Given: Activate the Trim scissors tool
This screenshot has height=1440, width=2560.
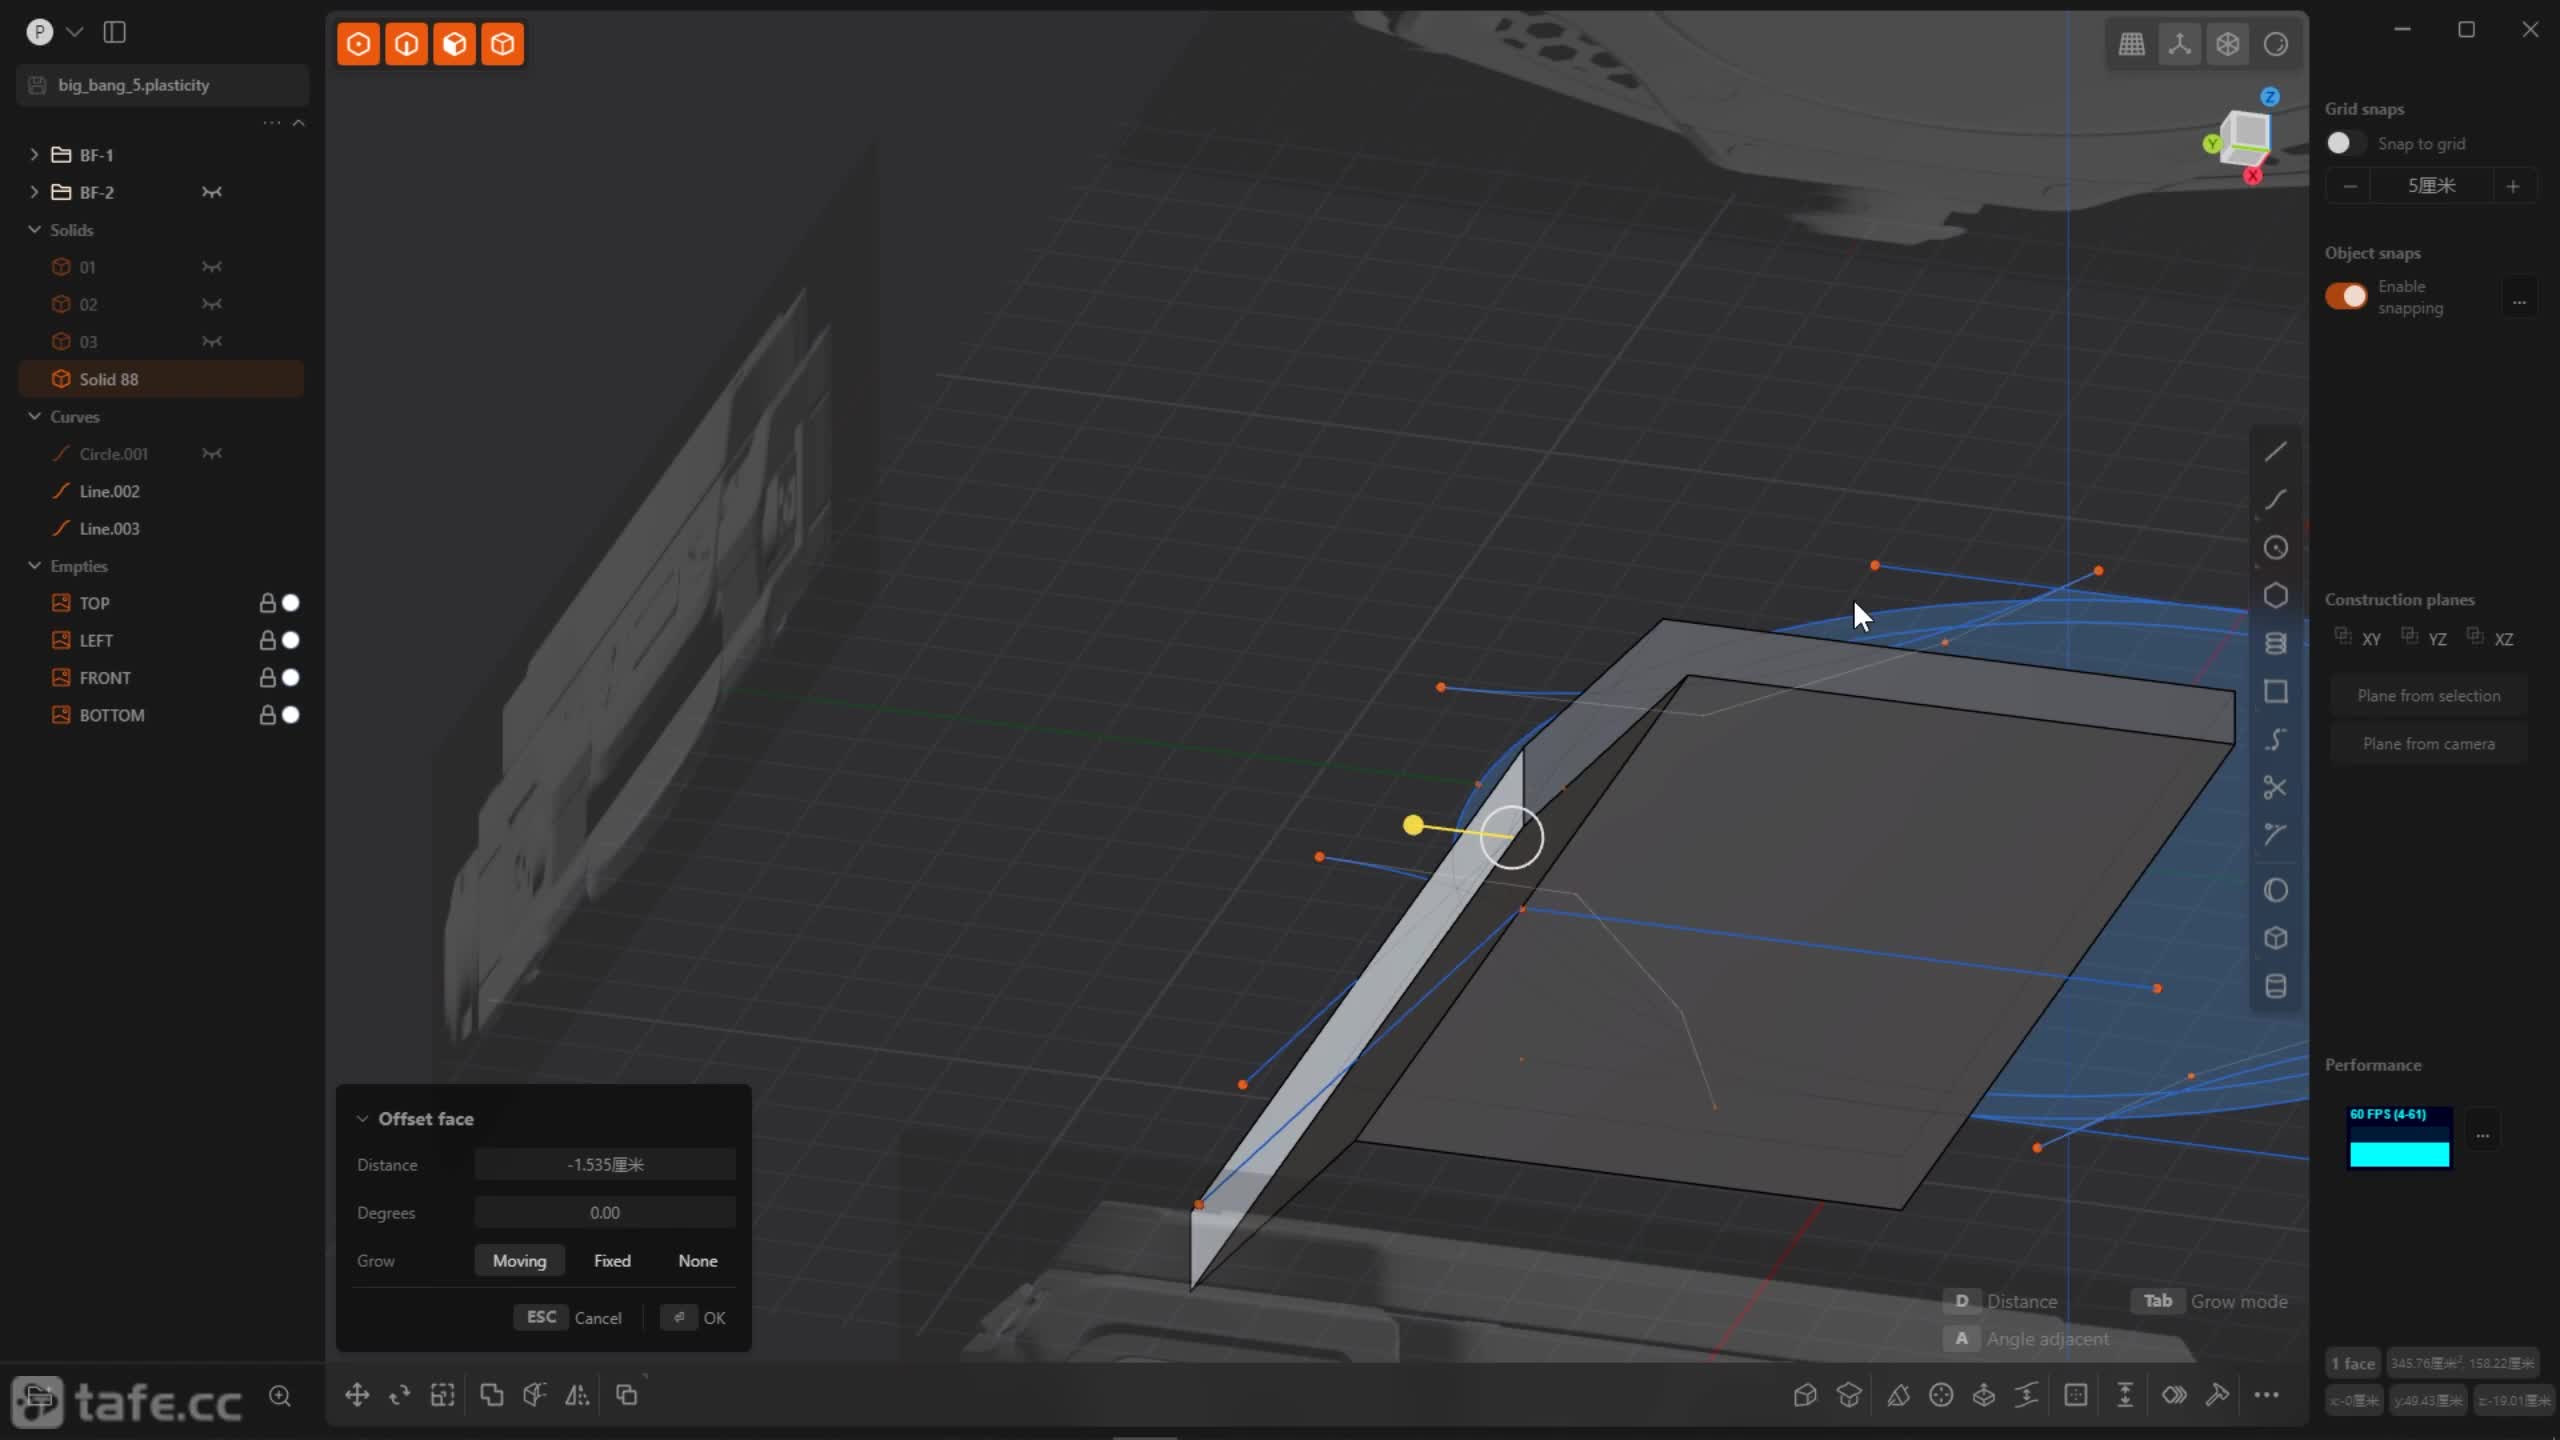Looking at the screenshot, I should tap(2275, 788).
